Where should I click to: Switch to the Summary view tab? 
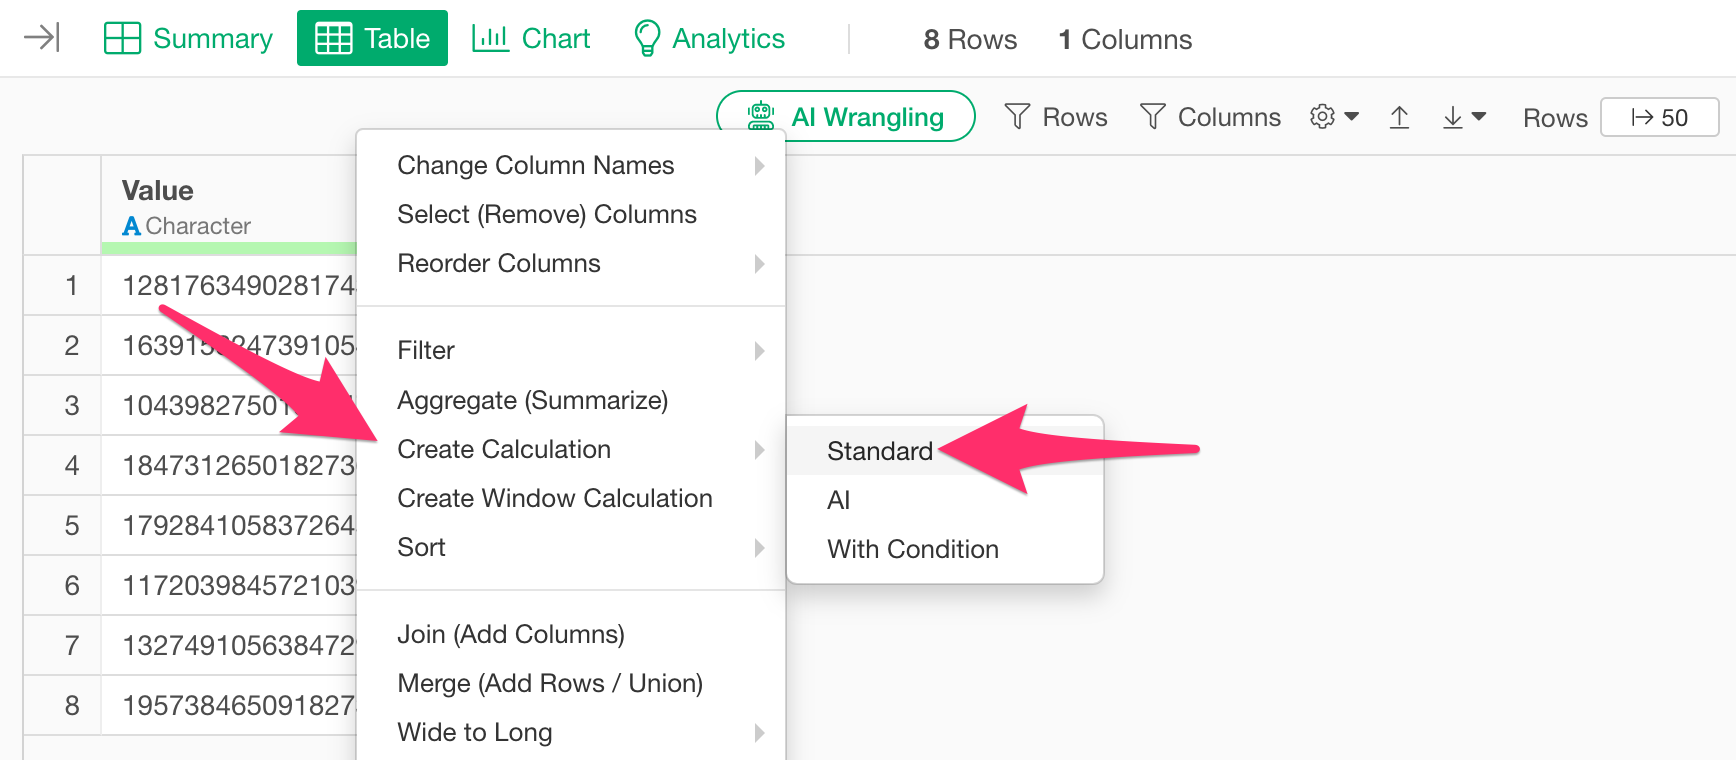[x=188, y=38]
